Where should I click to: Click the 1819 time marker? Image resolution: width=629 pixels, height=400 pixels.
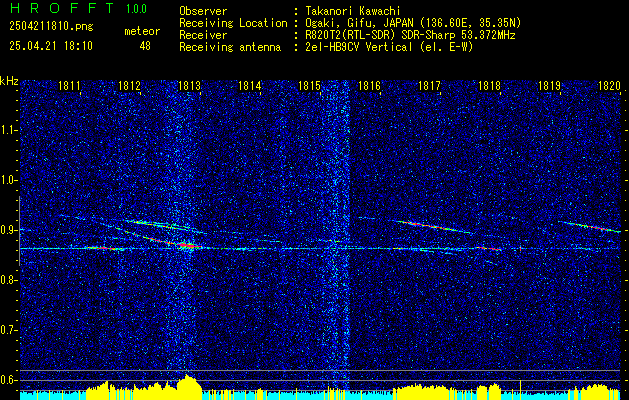549,85
